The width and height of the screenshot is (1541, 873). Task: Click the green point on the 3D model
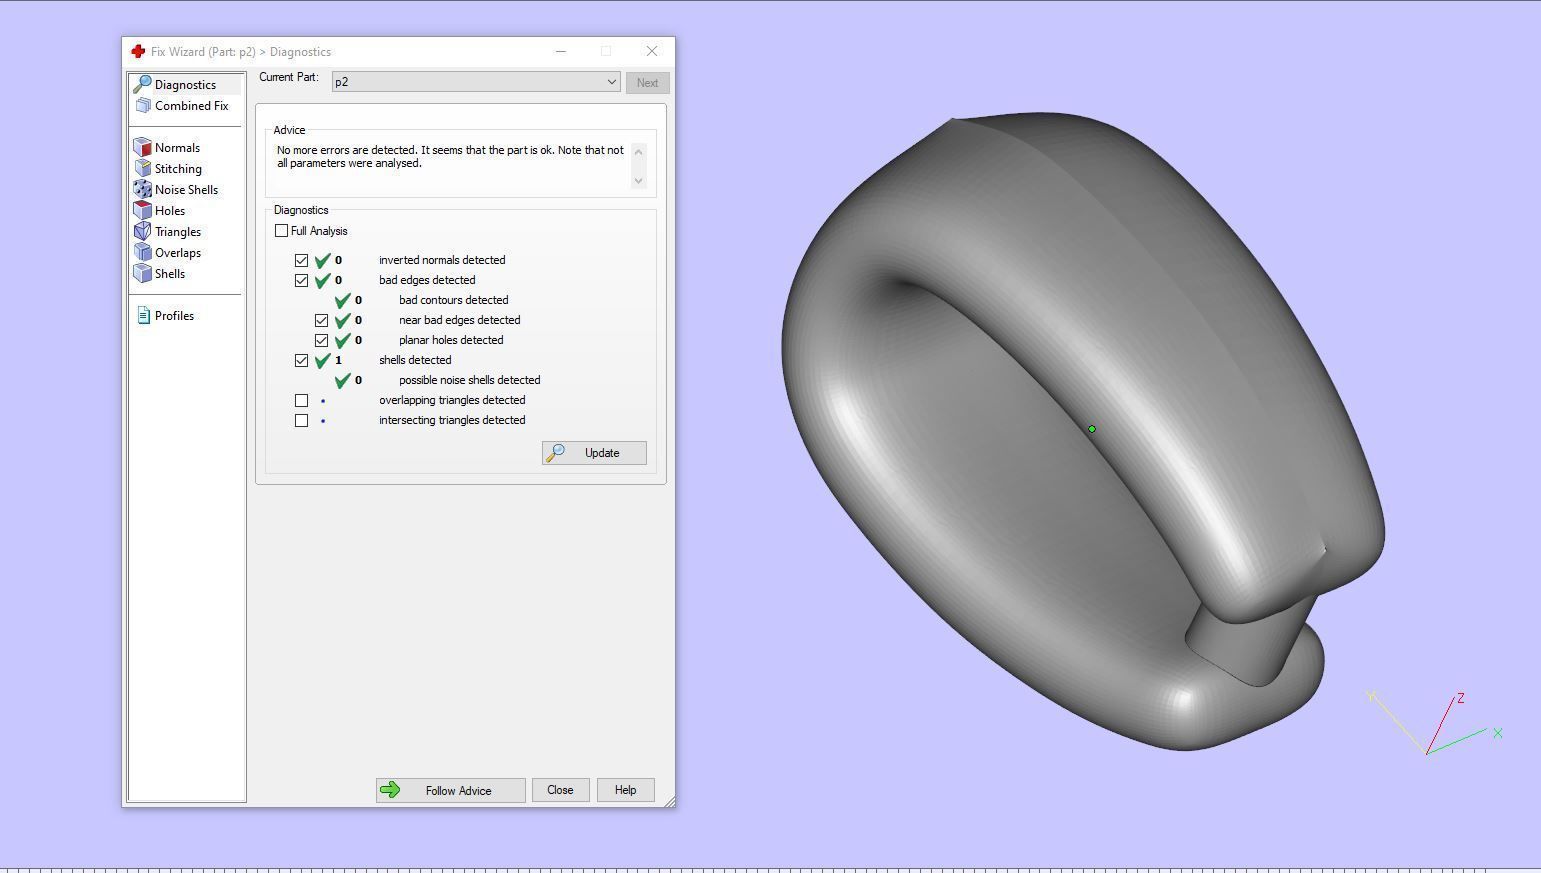pos(1092,429)
